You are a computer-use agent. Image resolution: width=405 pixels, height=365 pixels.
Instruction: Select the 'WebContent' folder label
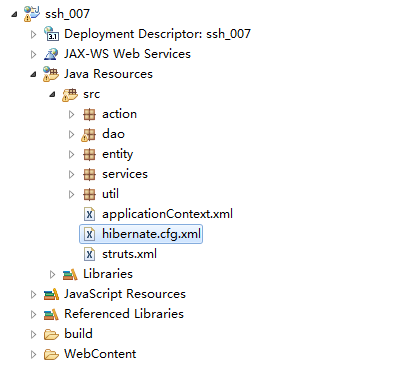point(100,354)
